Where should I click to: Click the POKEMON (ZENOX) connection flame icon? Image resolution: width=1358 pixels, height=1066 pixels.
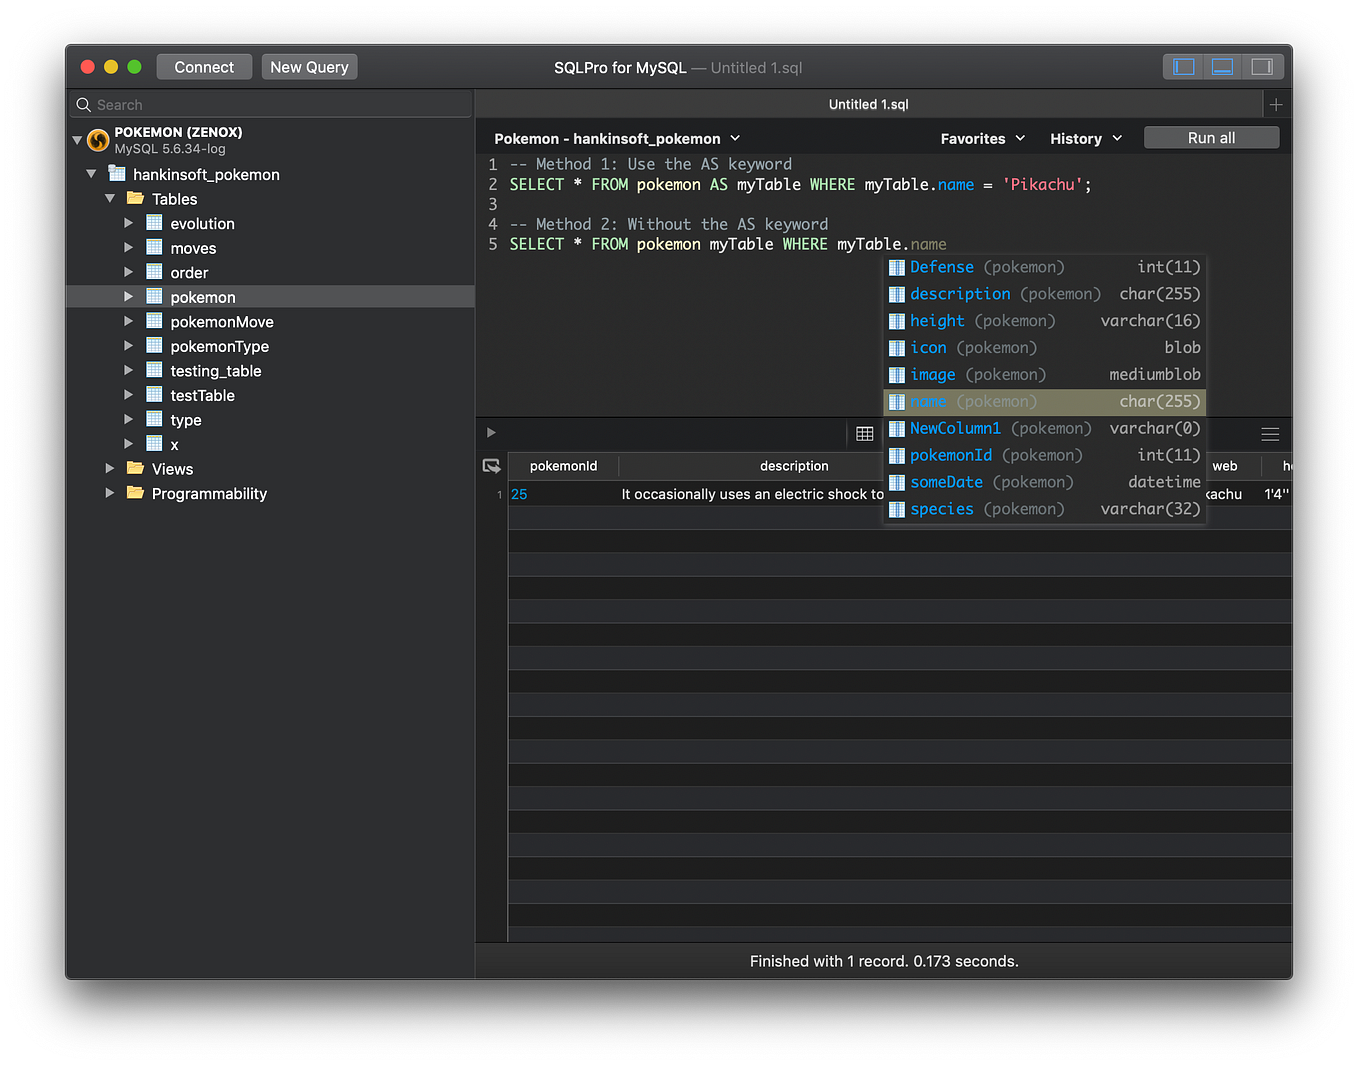click(x=97, y=140)
